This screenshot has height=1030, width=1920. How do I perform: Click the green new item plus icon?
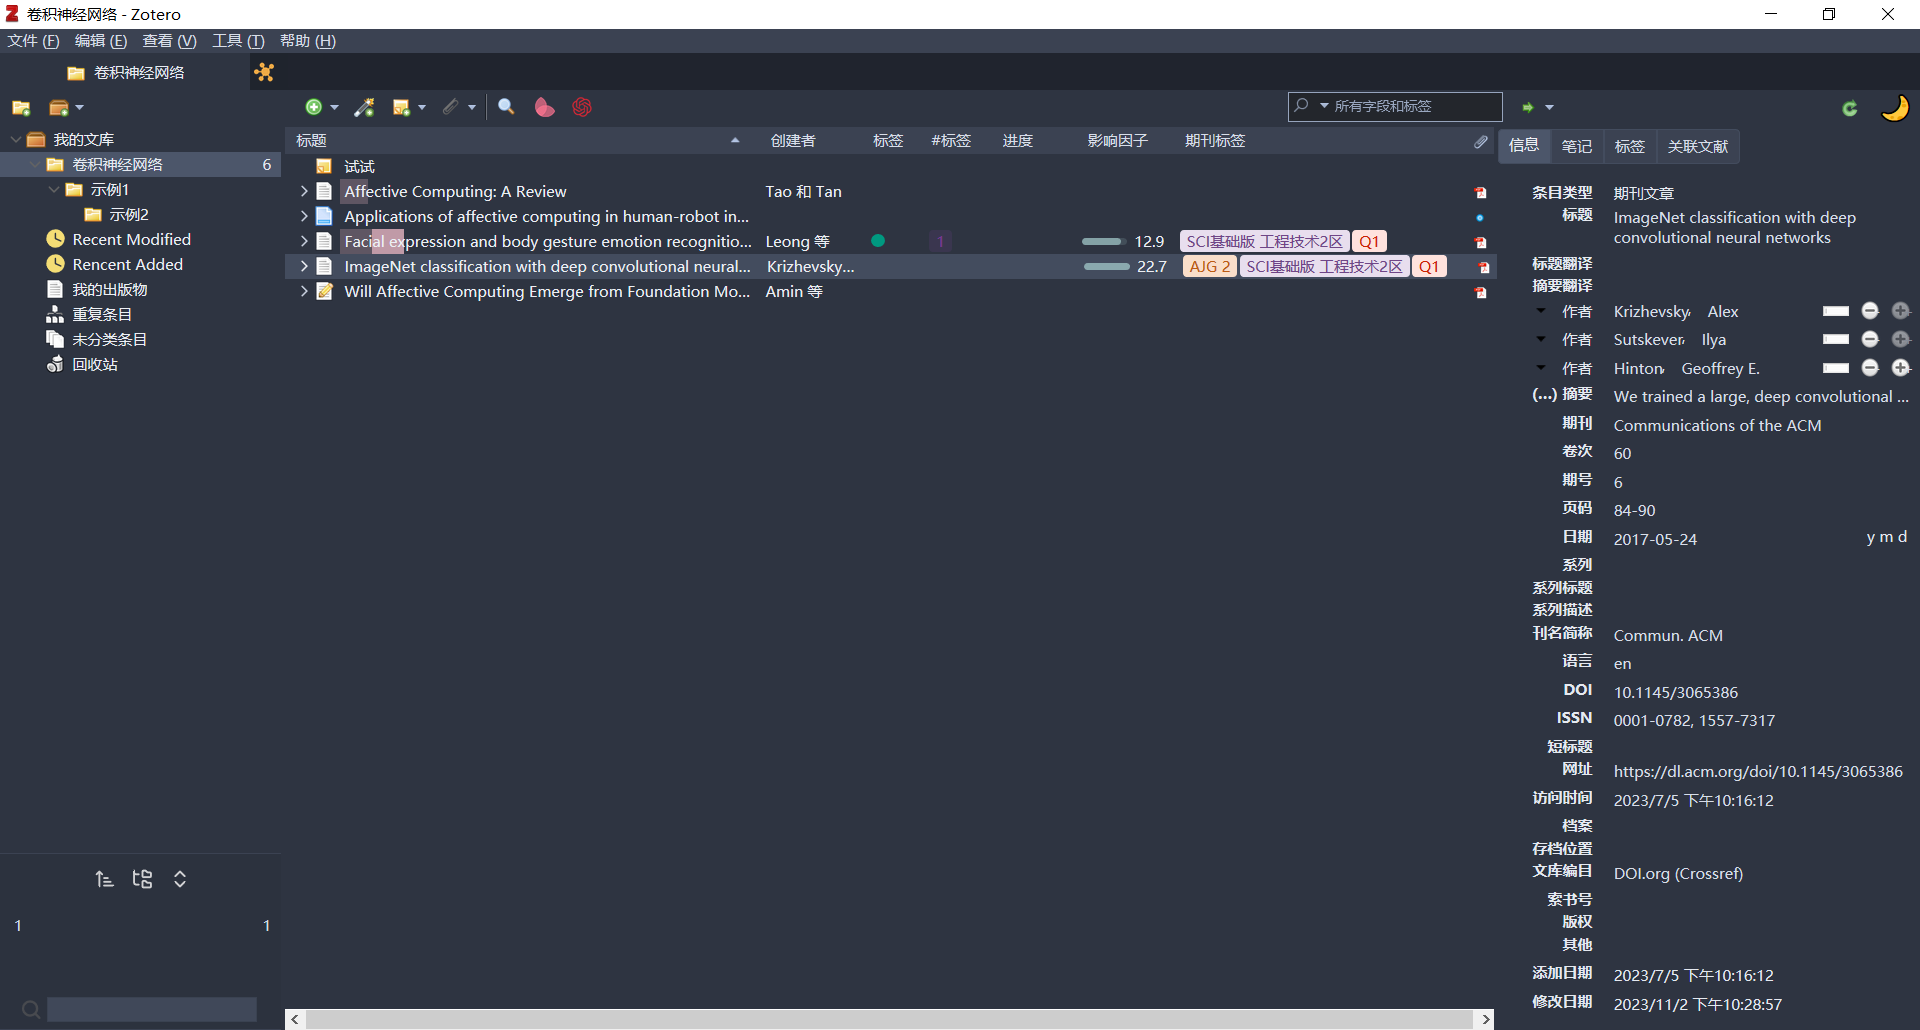(313, 107)
